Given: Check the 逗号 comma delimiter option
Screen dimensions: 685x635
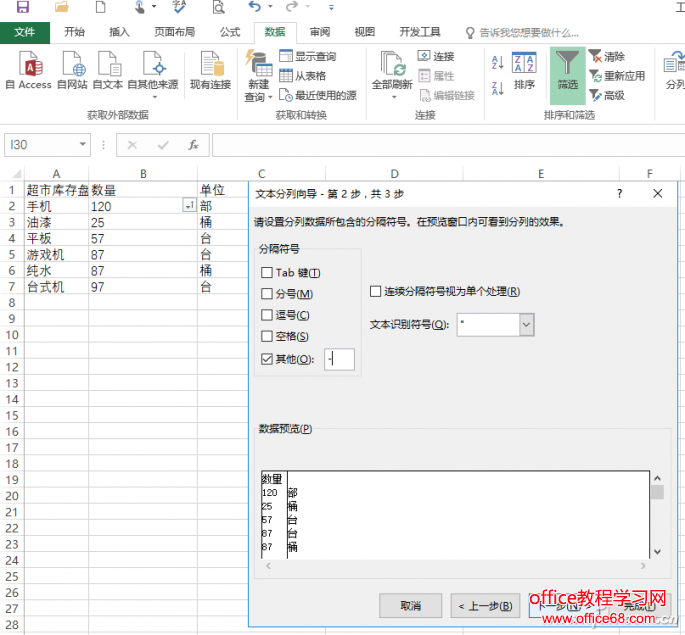Looking at the screenshot, I should point(267,315).
